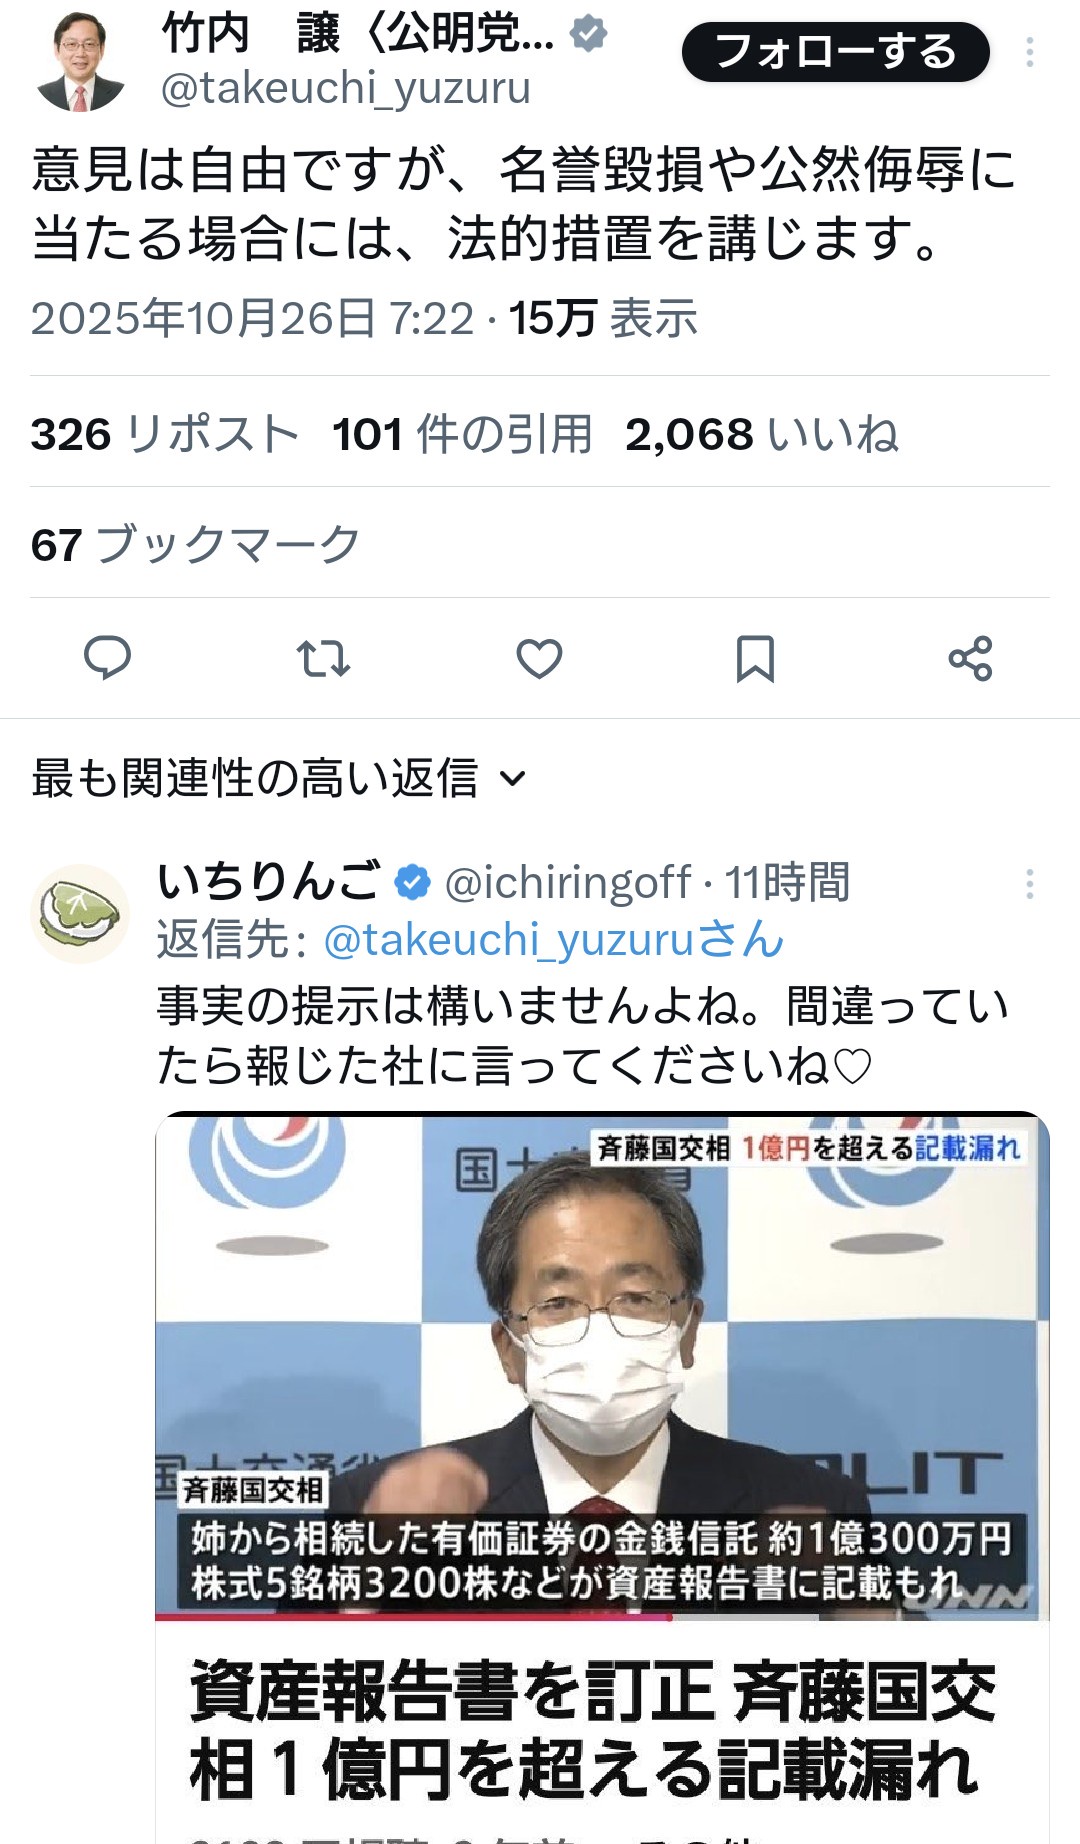This screenshot has height=1844, width=1080.
Task: Open 竹内 譲 profile avatar
Action: pyautogui.click(x=80, y=62)
